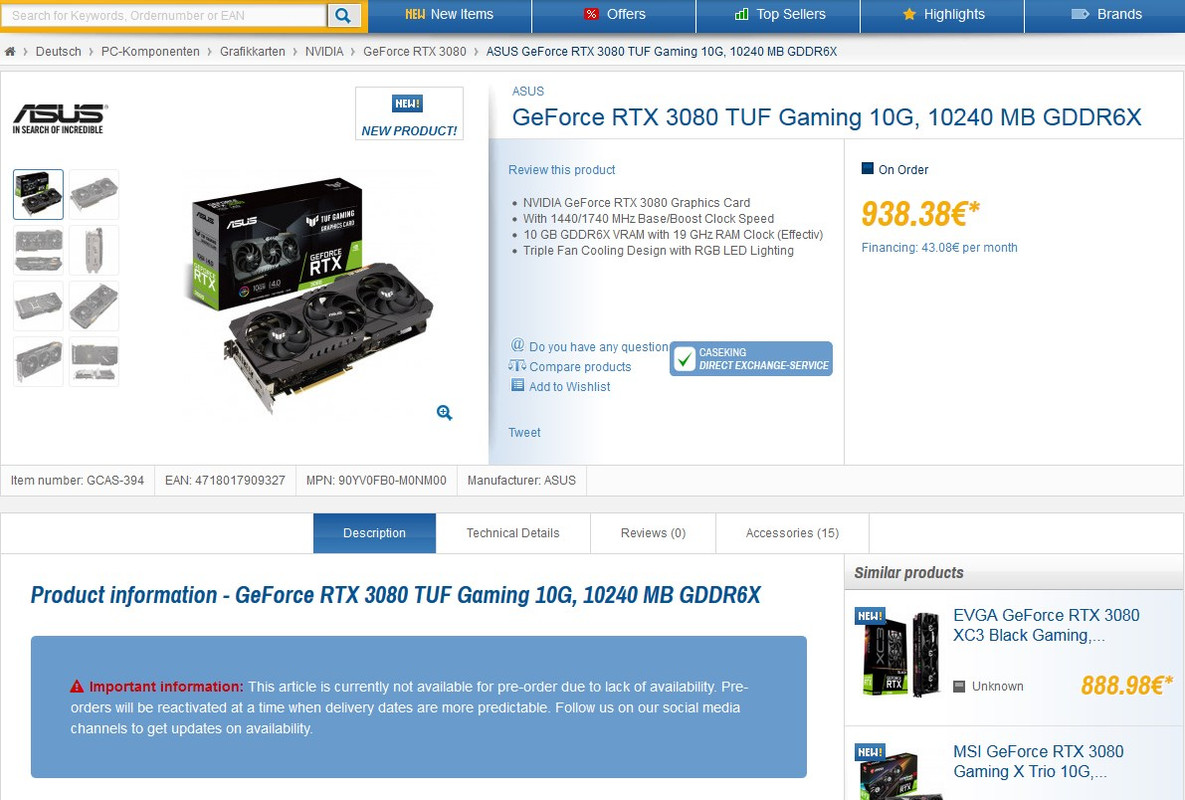Select the seventh product thumbnail, bottom row left
1185x800 pixels.
tap(39, 362)
